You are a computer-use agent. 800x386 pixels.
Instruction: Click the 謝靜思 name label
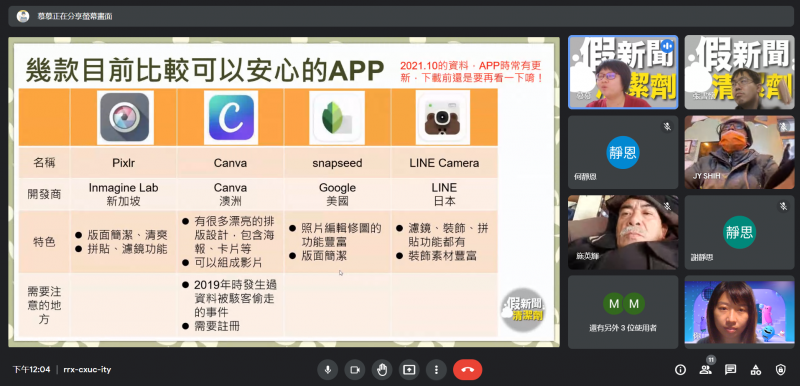click(702, 258)
